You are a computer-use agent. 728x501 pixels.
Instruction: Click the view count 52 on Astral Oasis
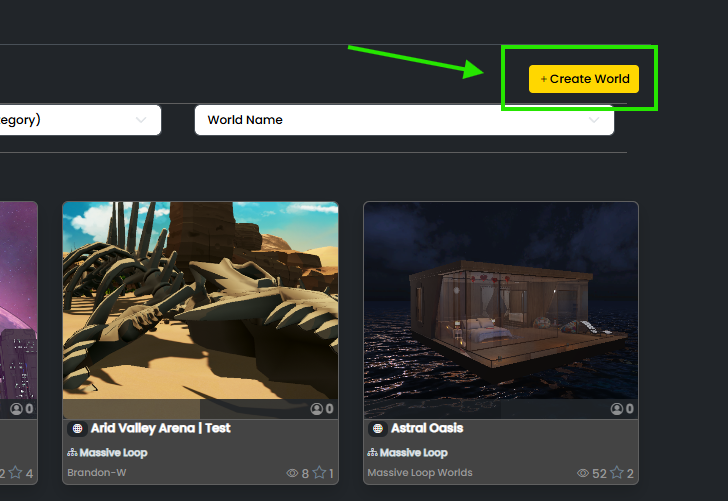(599, 473)
